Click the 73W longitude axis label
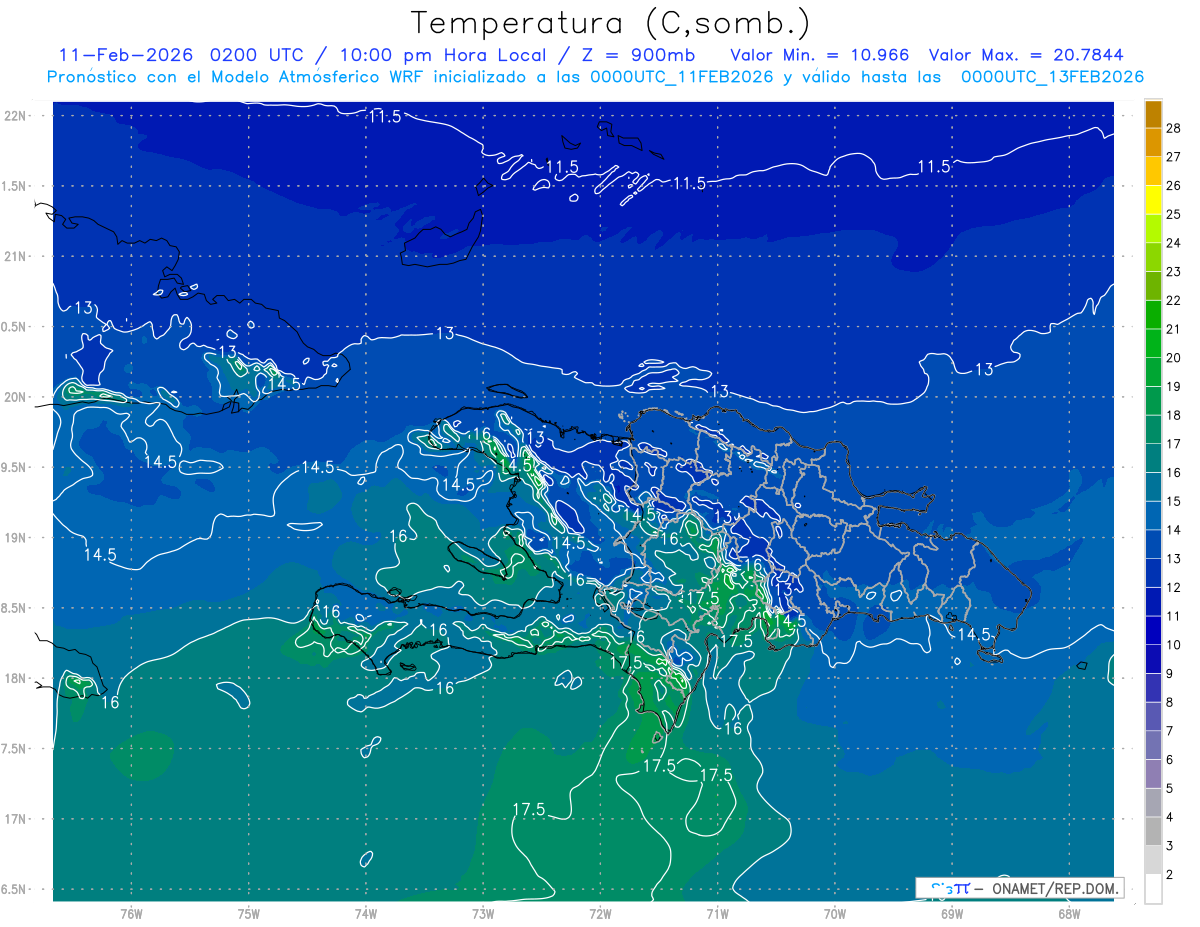Screen dimensions: 1200x927 [x=483, y=913]
